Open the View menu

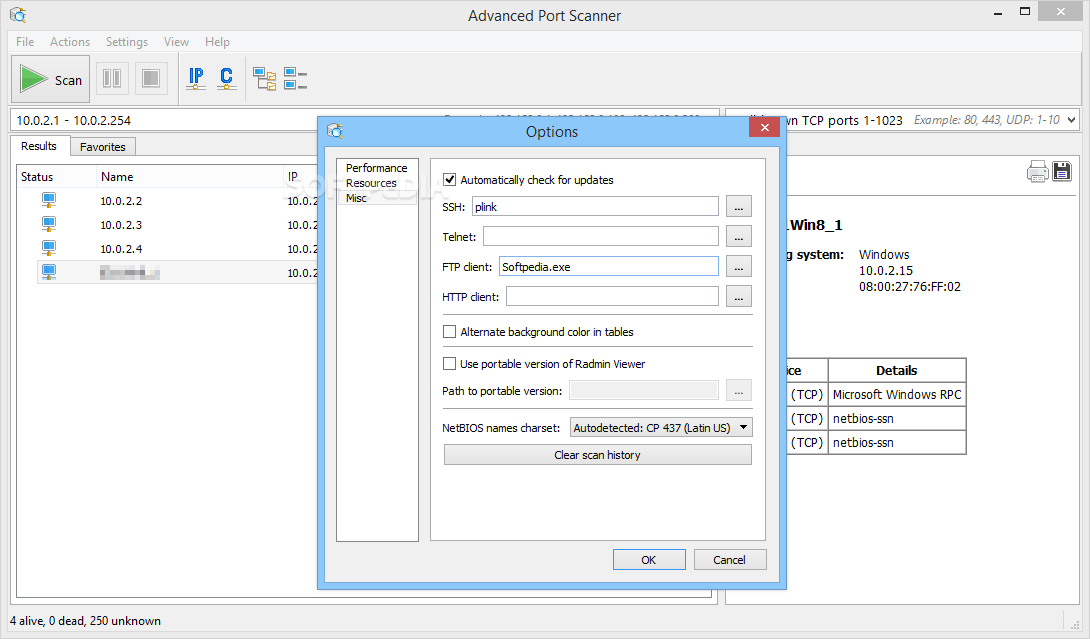pyautogui.click(x=176, y=42)
